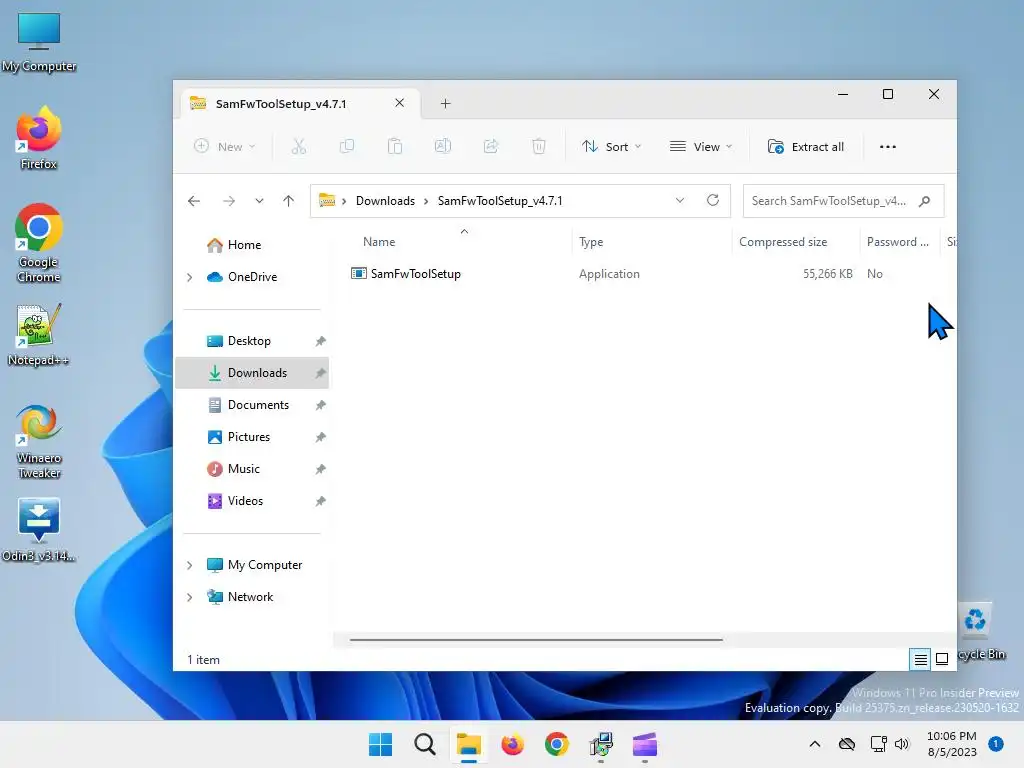
Task: Sort by Compressed size column header
Action: point(783,242)
